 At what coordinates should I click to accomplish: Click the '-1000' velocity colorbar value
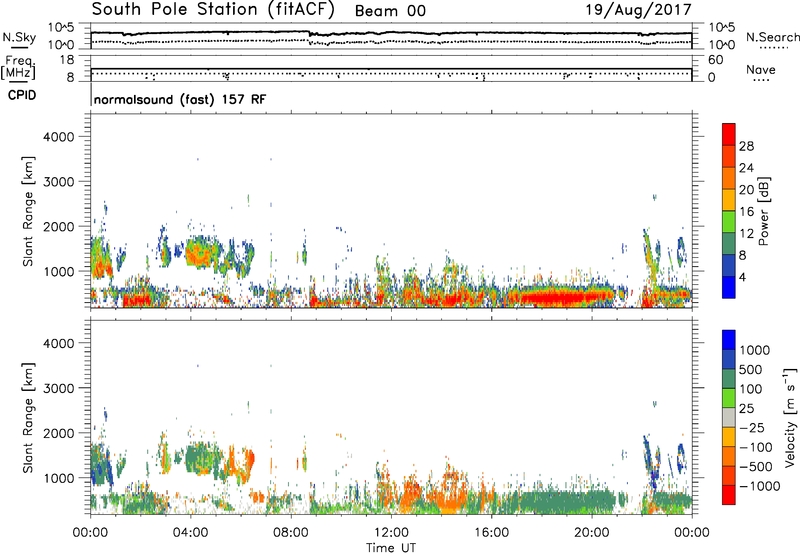click(760, 486)
